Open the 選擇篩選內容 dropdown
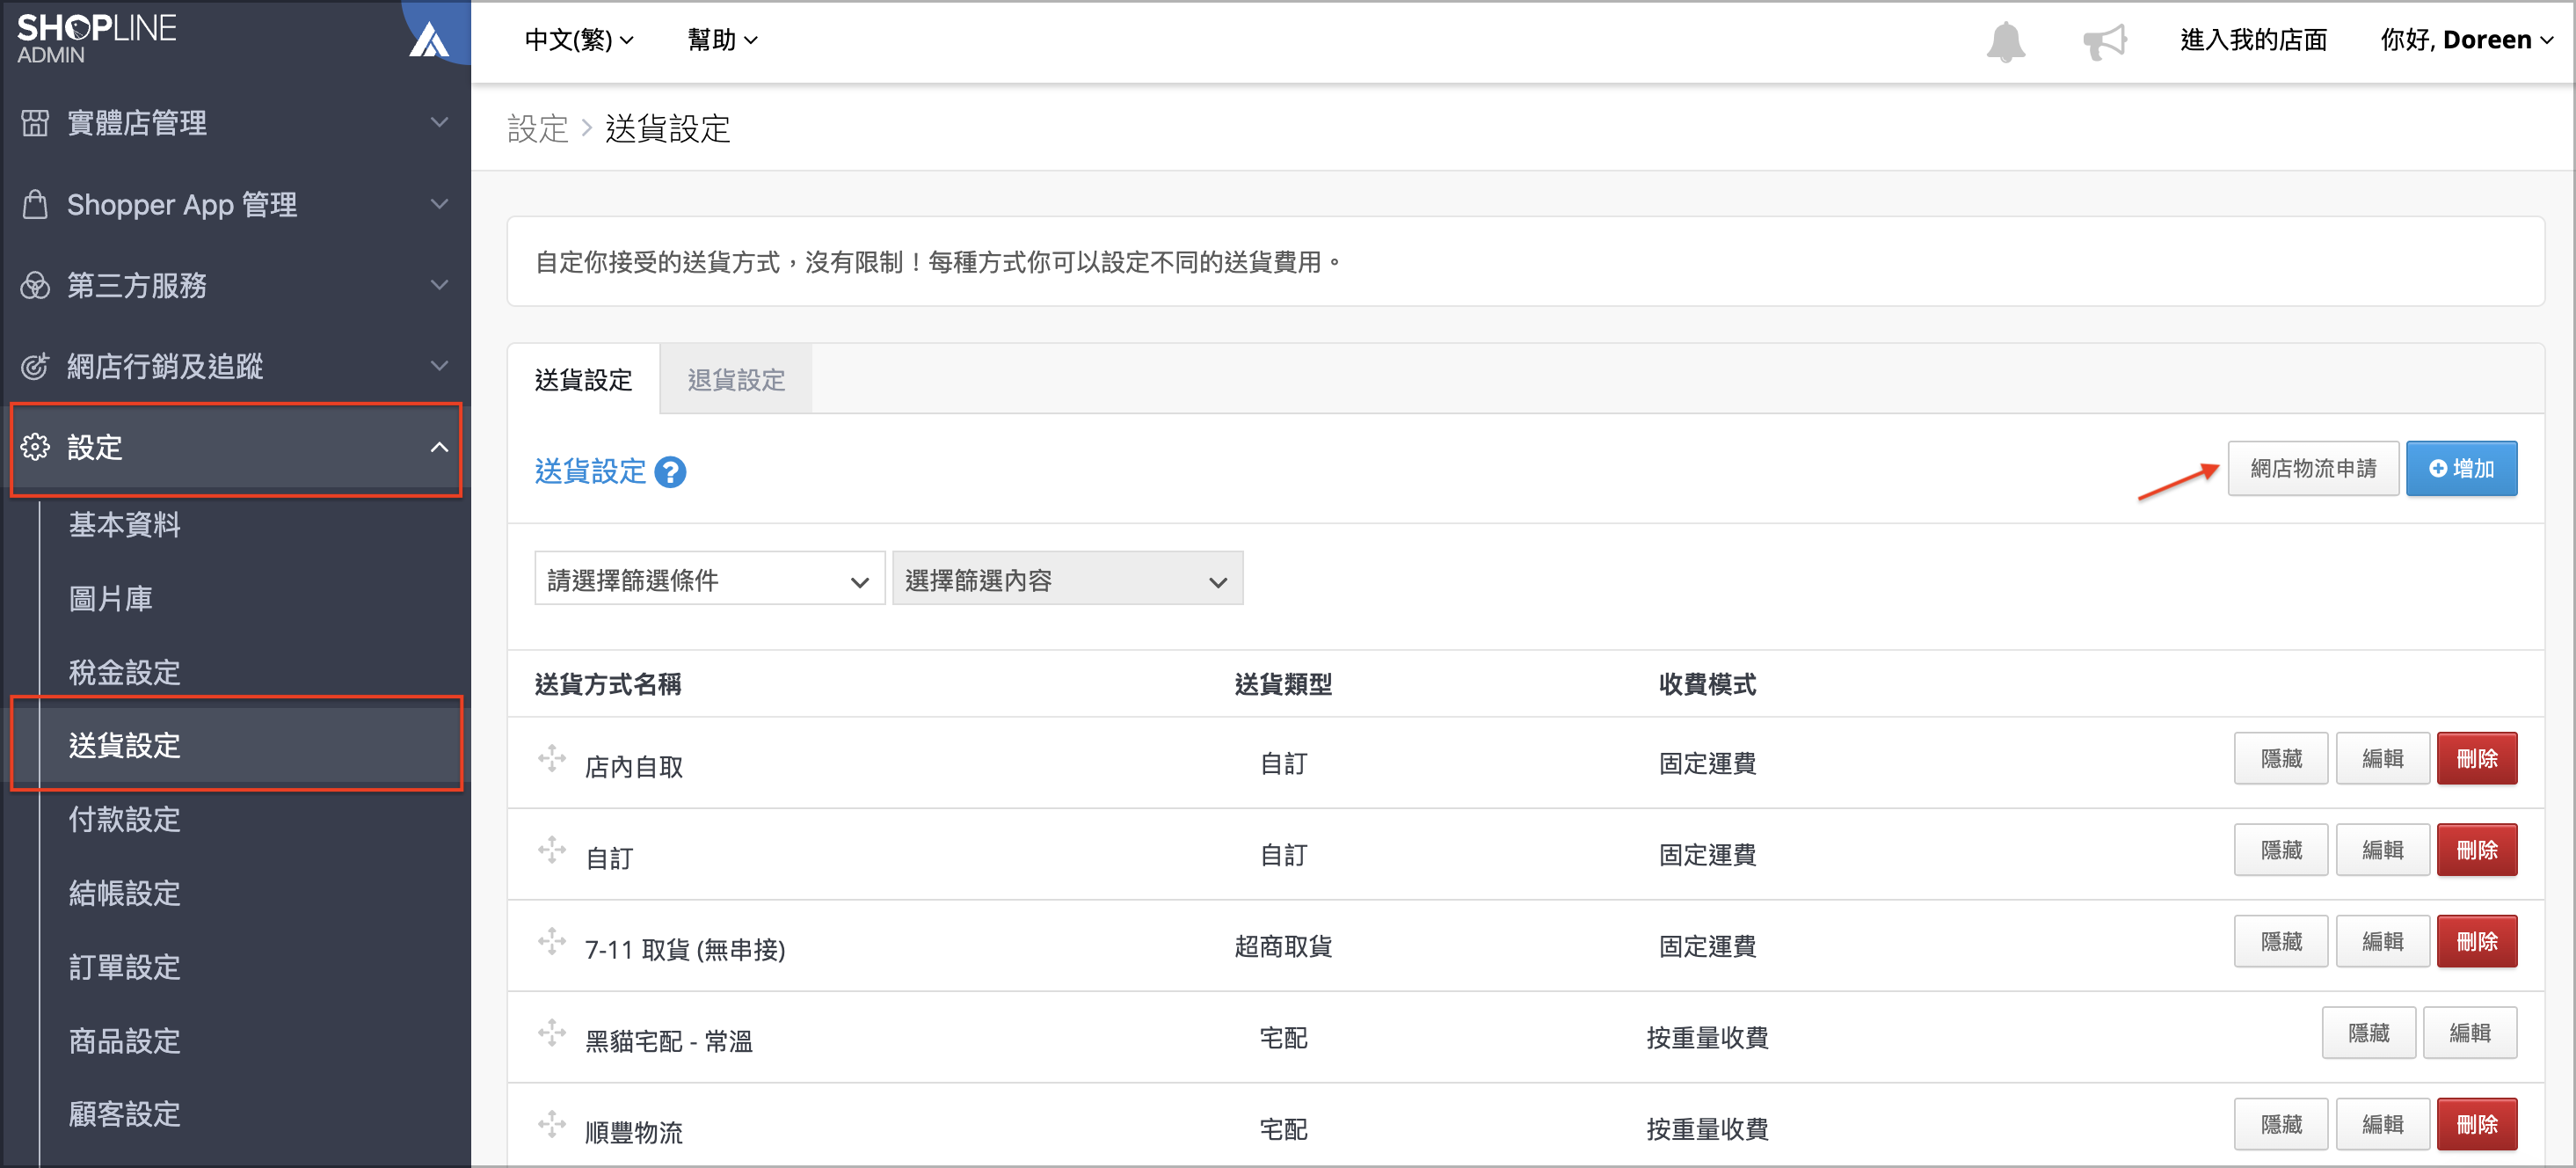 [1067, 579]
